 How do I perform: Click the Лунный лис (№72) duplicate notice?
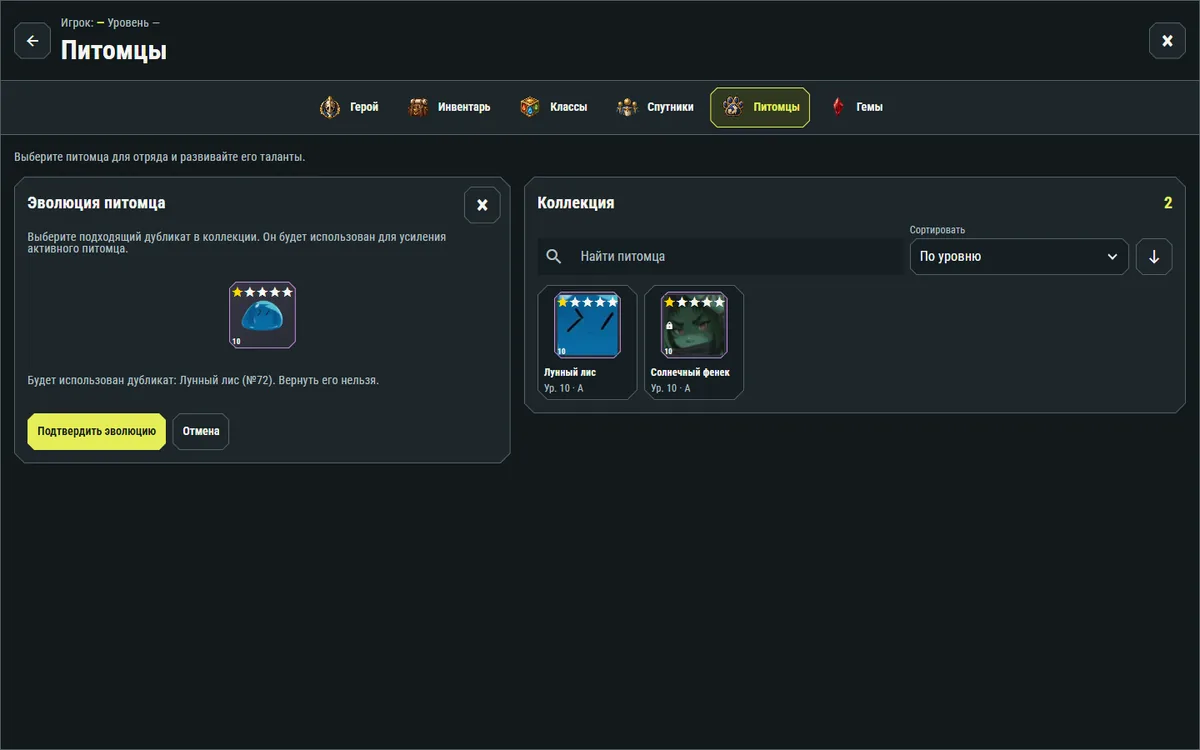coord(203,380)
